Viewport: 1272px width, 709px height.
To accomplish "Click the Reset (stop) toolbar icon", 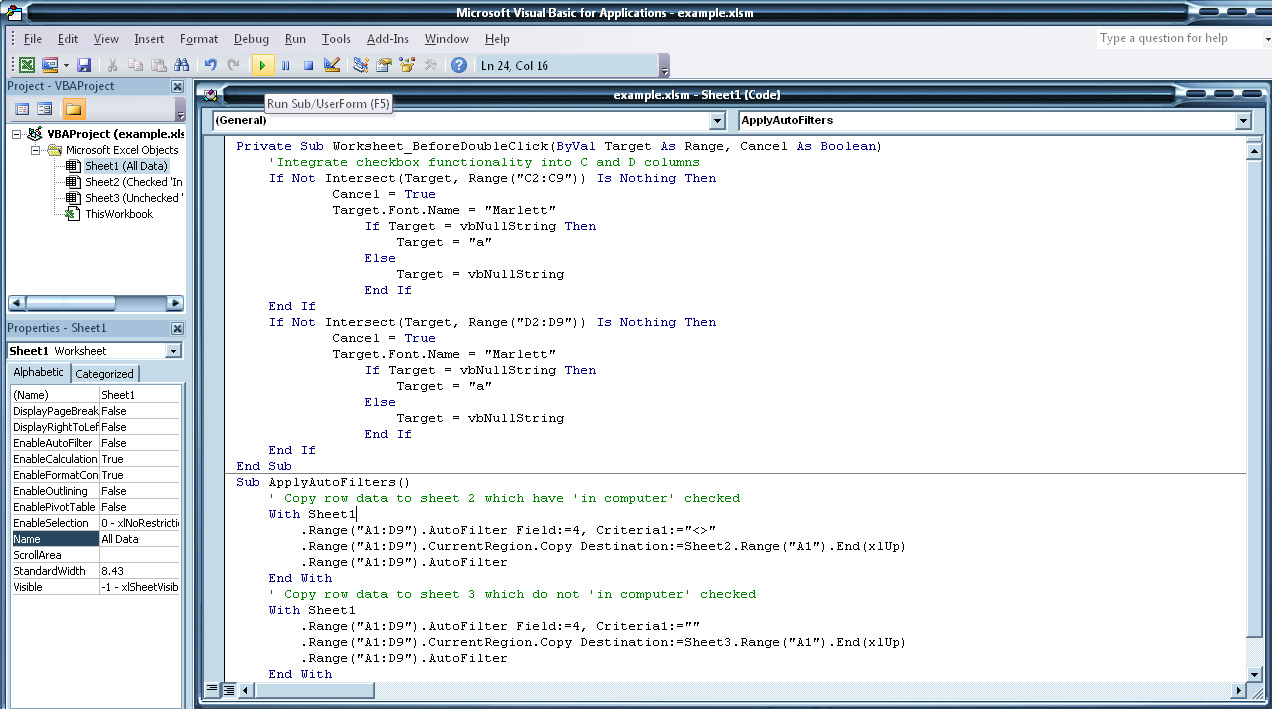I will [x=309, y=65].
